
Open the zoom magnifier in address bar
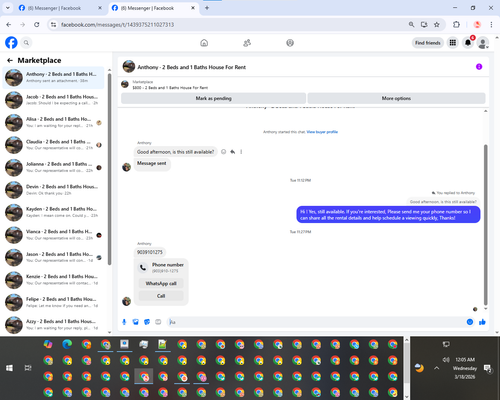coord(411,24)
